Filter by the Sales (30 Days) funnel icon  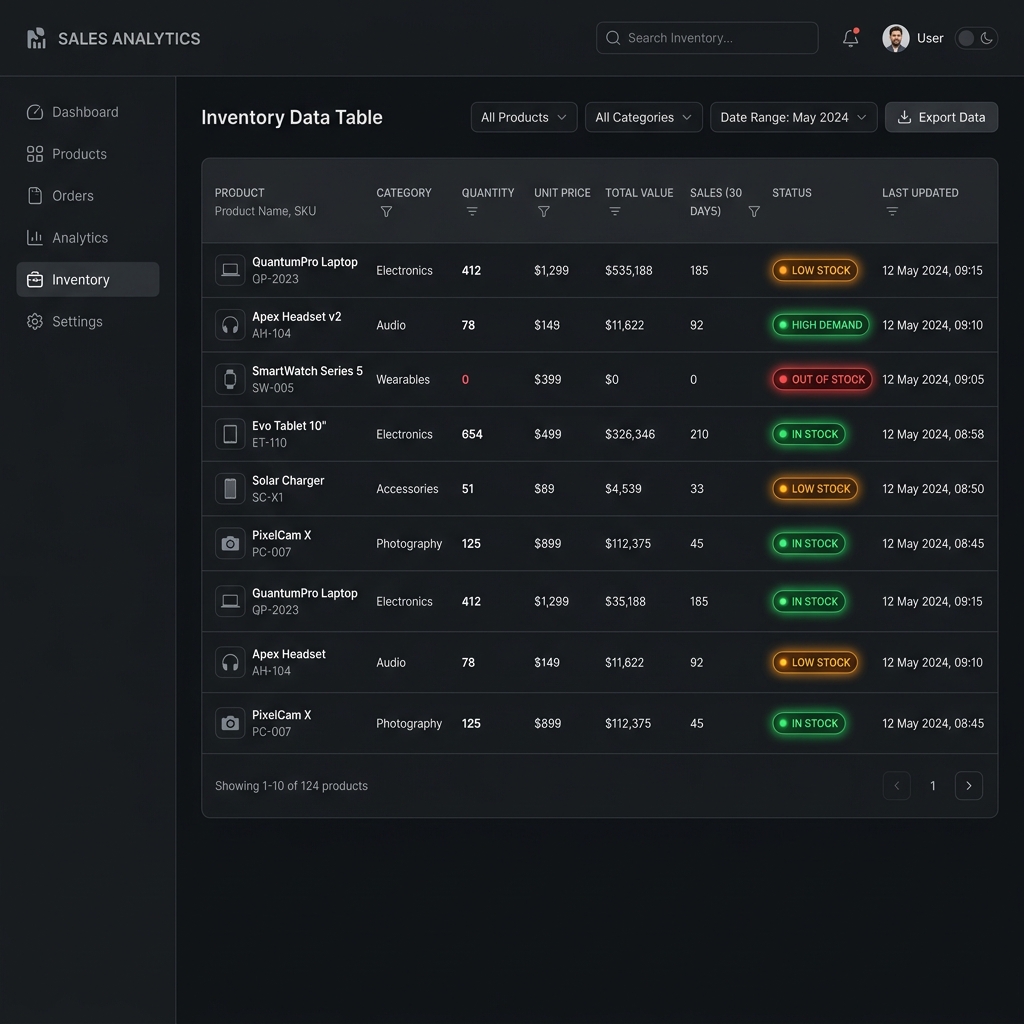point(754,212)
